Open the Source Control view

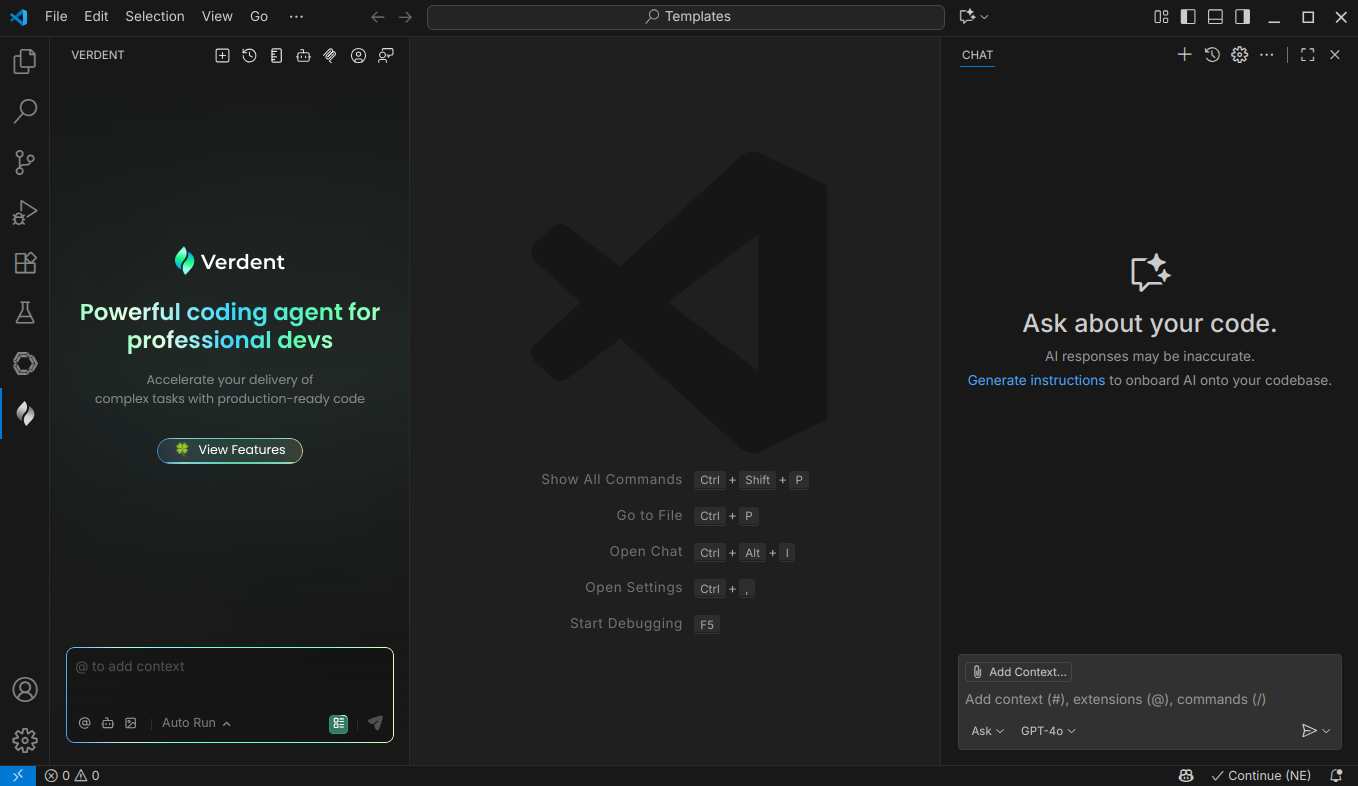(x=25, y=162)
